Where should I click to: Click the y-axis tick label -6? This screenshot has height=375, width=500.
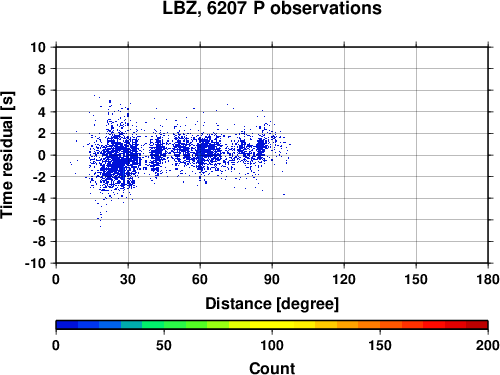click(39, 220)
